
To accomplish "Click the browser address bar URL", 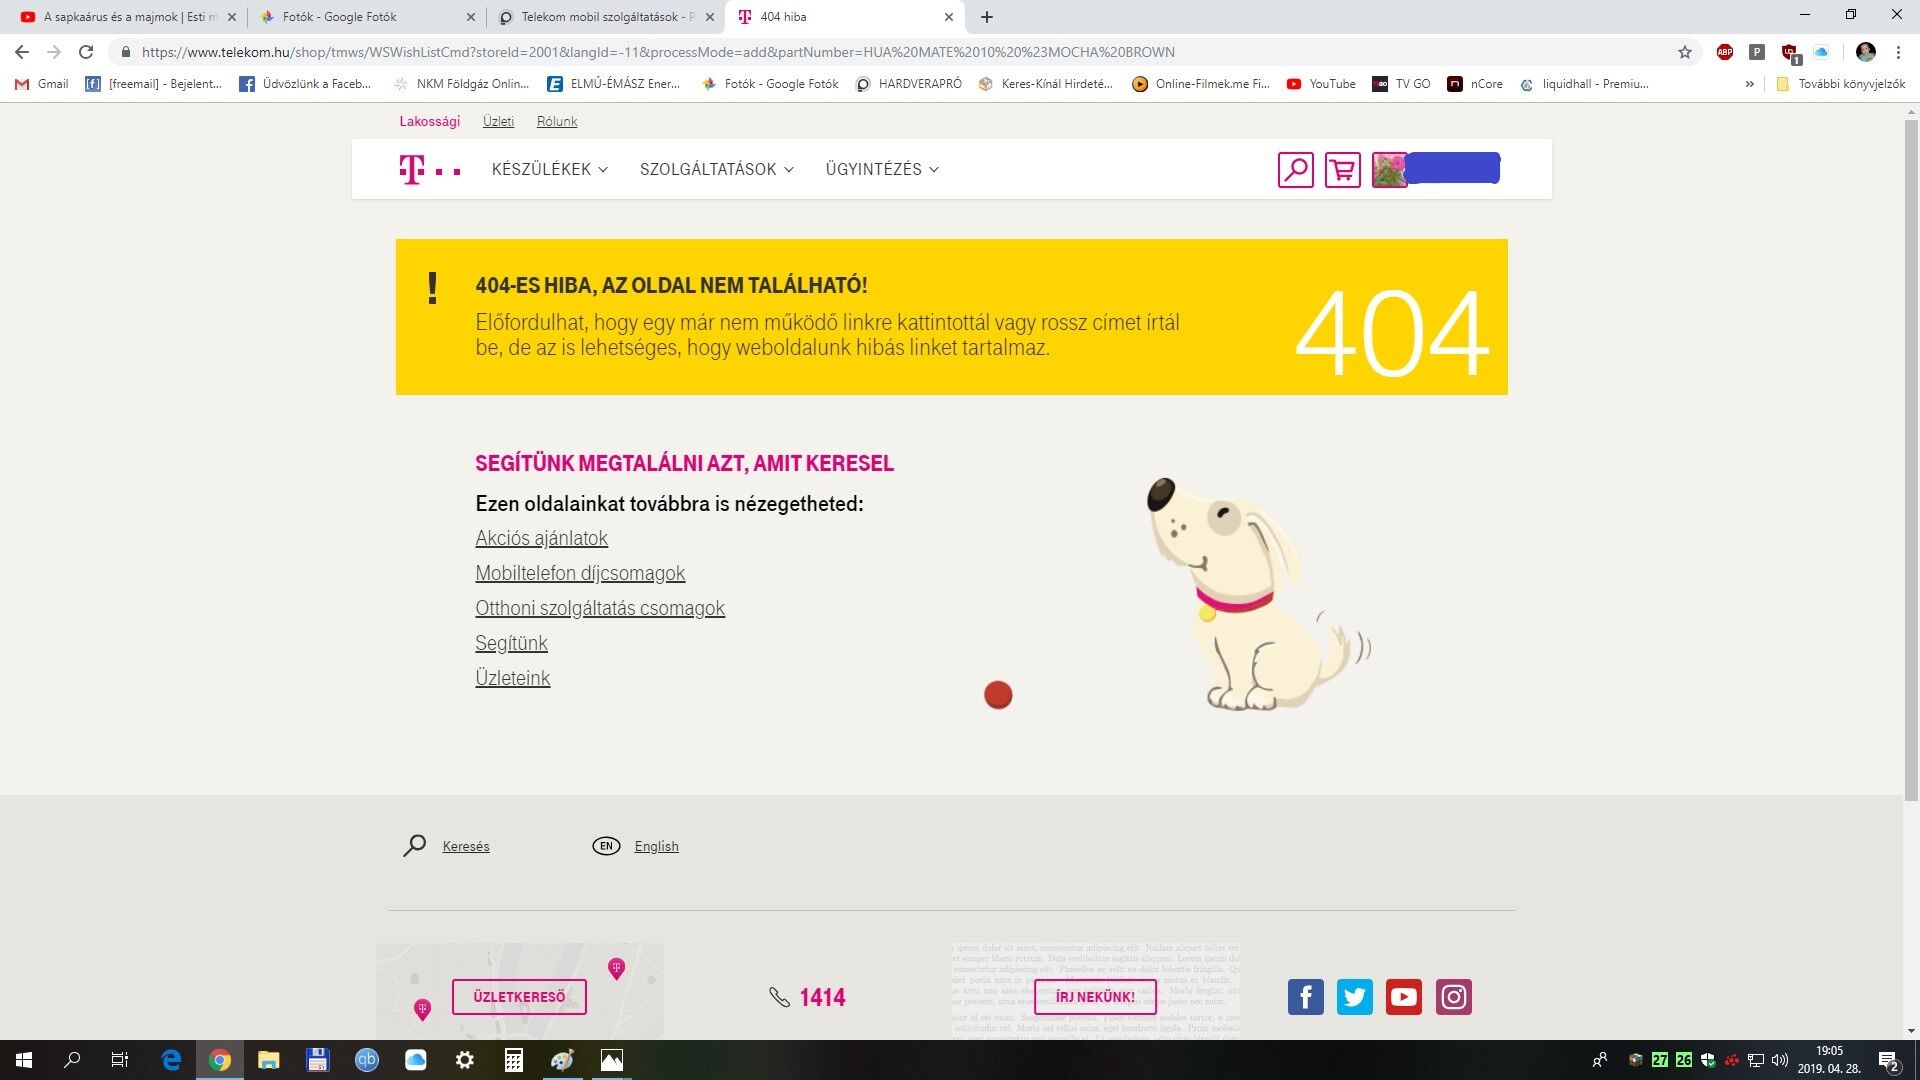I will pyautogui.click(x=657, y=52).
